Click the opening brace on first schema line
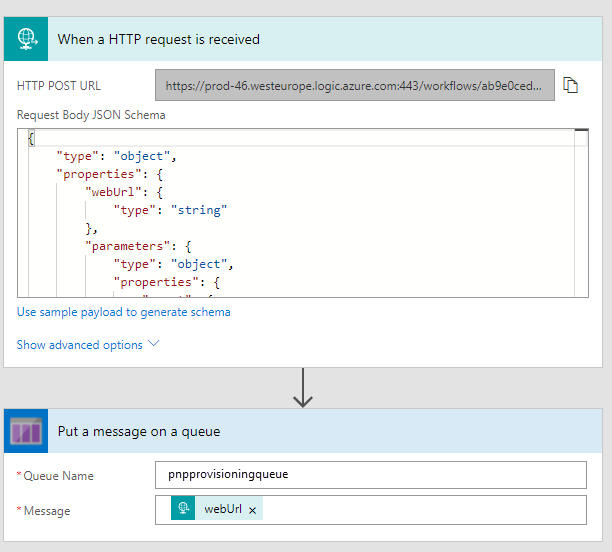Screen dimensions: 612x552 [x=31, y=138]
